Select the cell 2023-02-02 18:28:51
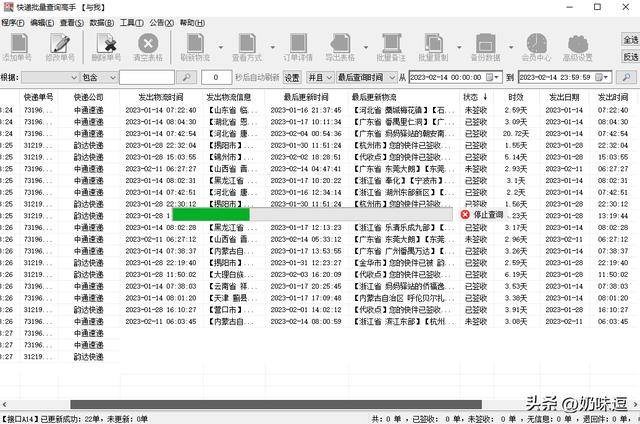The width and height of the screenshot is (640, 424). [x=306, y=157]
